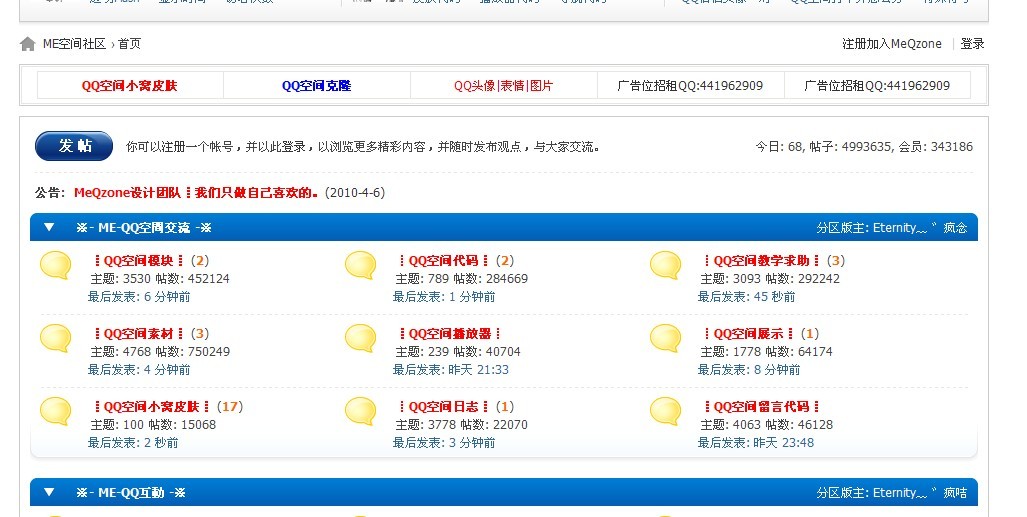Open the QQ空间小窝皮肤 forum title with 17 posts

(151, 407)
